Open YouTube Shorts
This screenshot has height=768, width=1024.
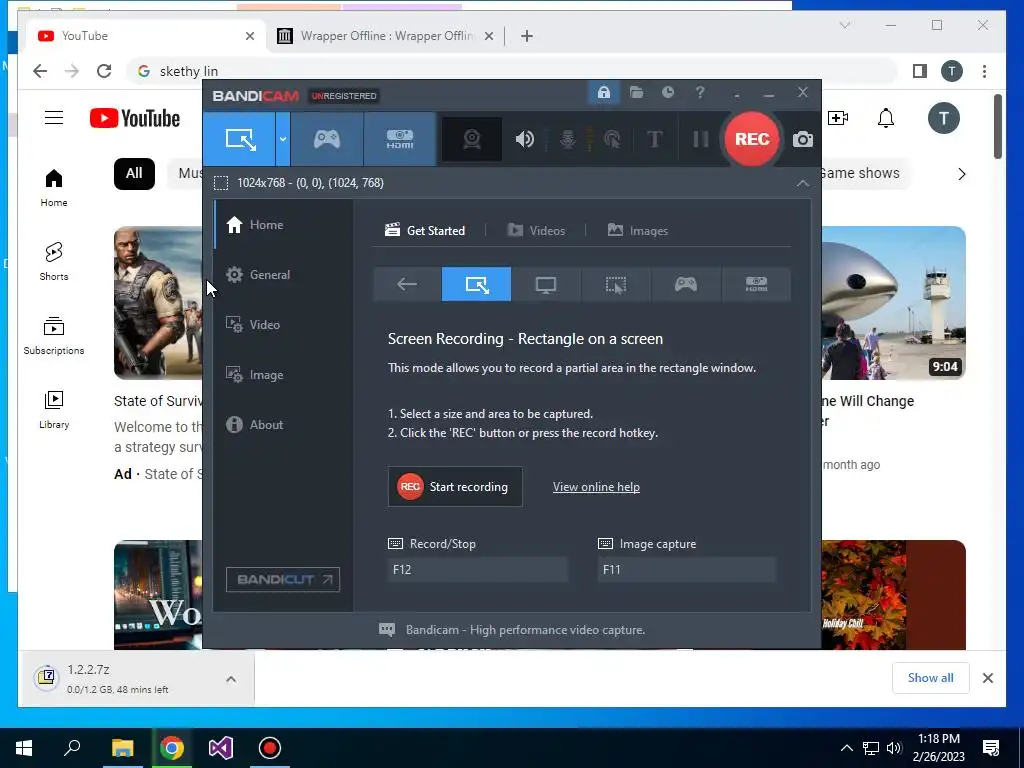point(54,262)
